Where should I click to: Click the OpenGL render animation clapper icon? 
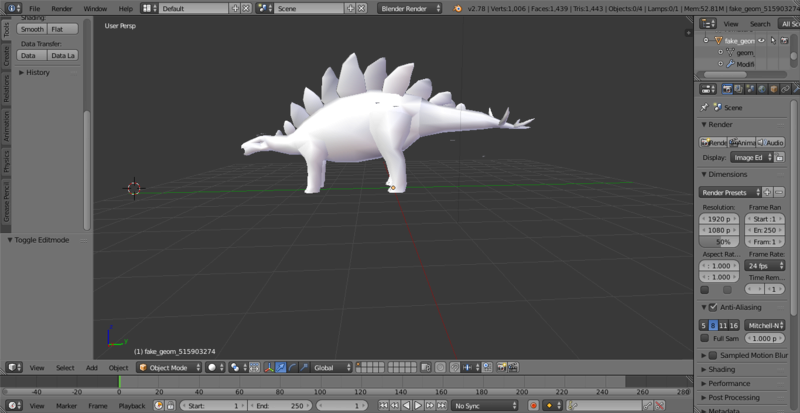tap(513, 368)
